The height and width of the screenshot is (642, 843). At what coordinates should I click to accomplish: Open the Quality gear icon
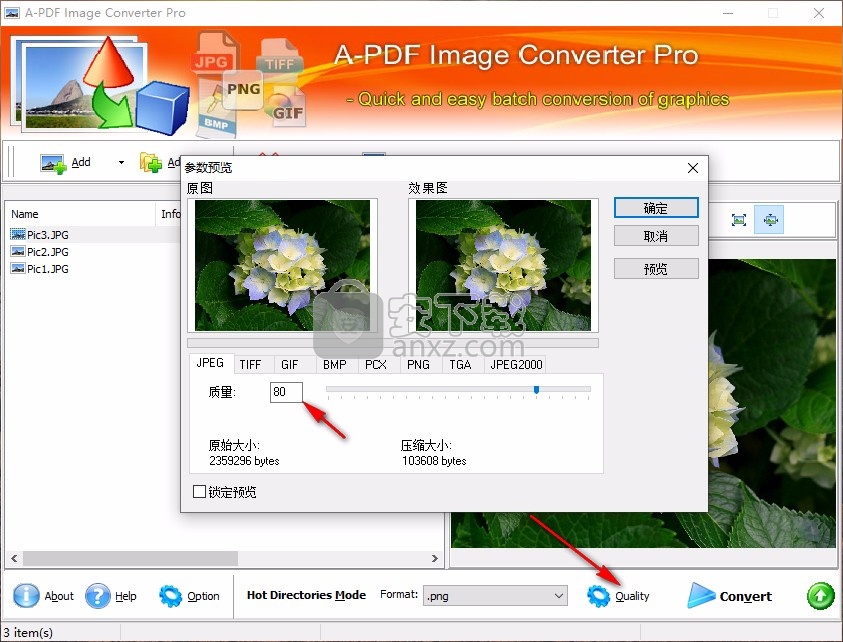tap(598, 596)
